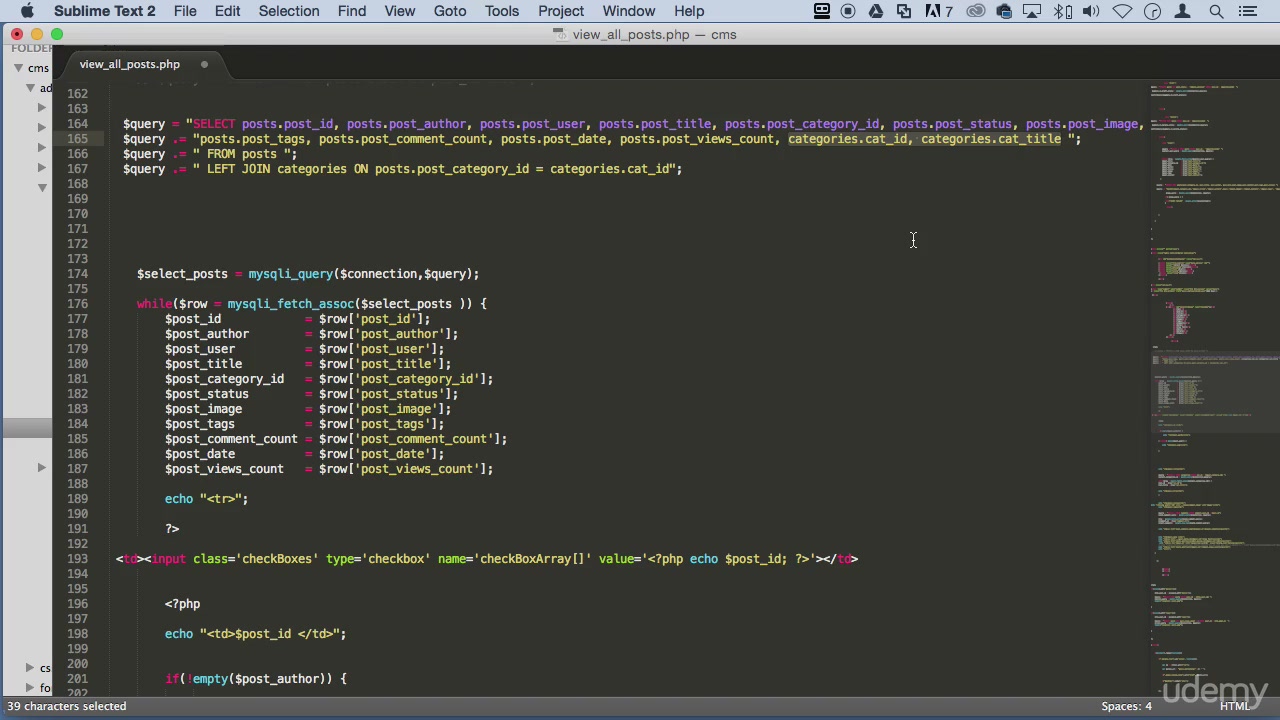Open the Wi-Fi status menu
This screenshot has height=720, width=1280.
pyautogui.click(x=1122, y=11)
